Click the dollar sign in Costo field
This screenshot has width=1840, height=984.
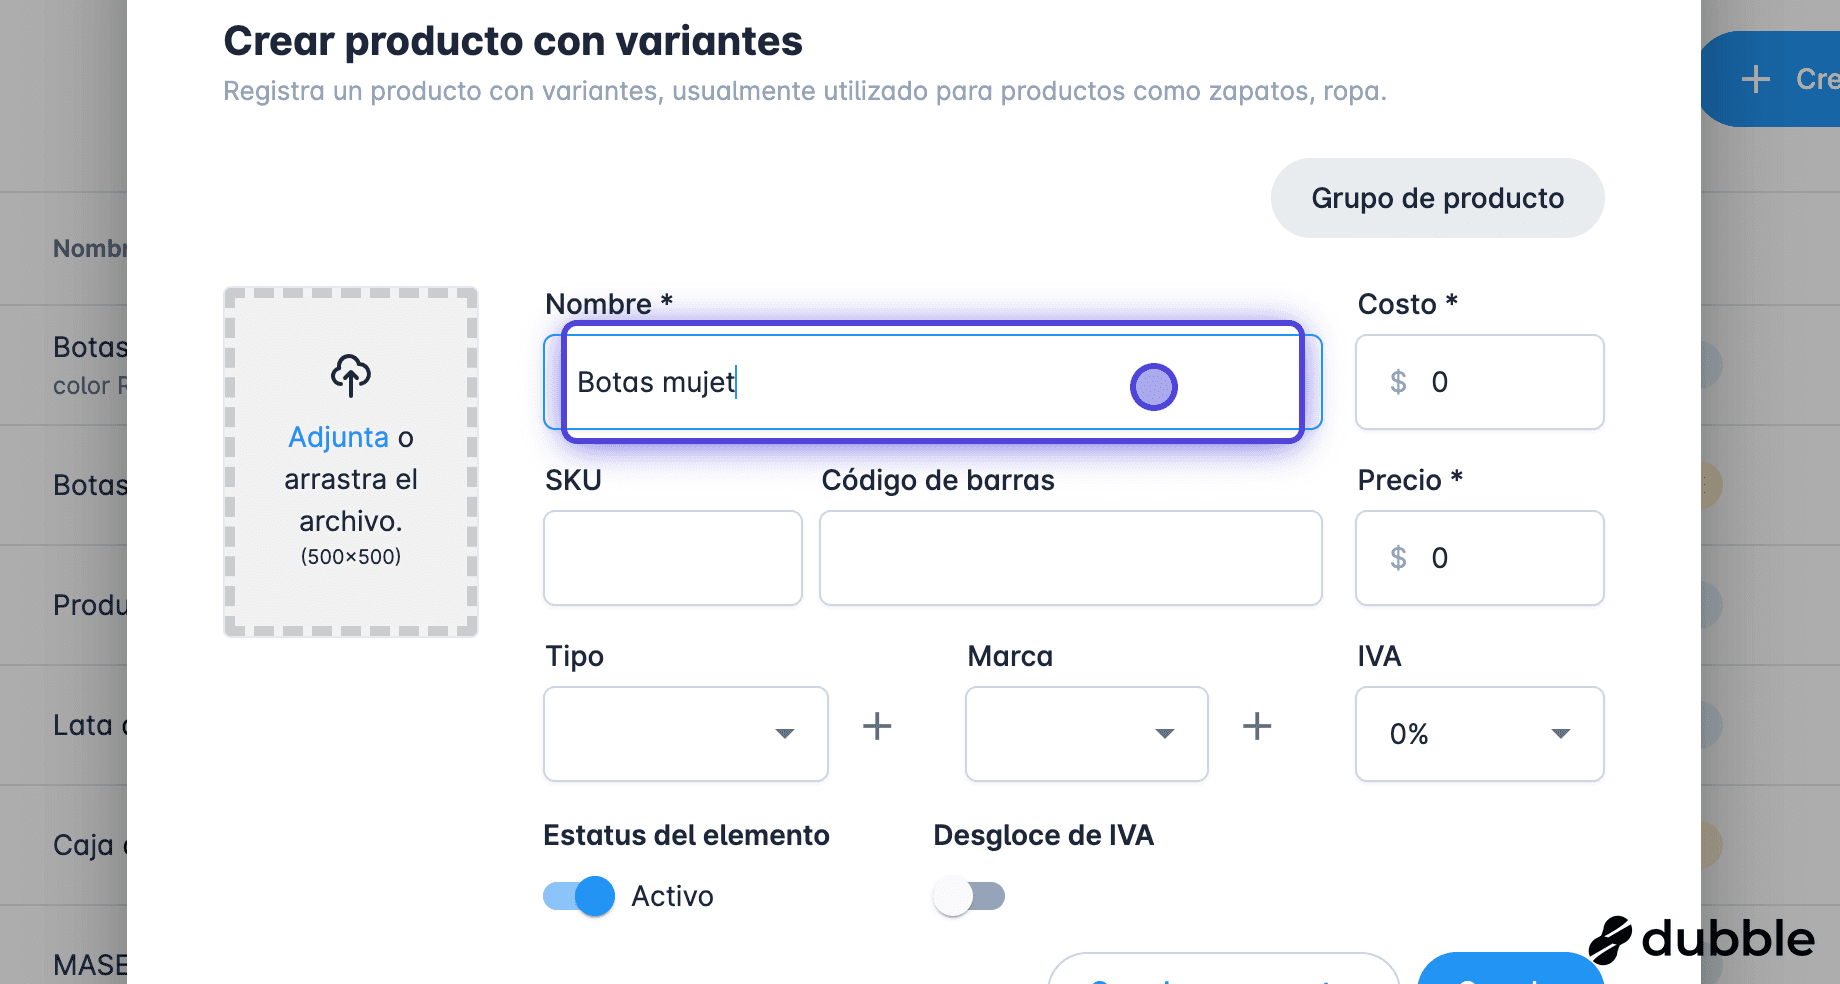point(1398,382)
